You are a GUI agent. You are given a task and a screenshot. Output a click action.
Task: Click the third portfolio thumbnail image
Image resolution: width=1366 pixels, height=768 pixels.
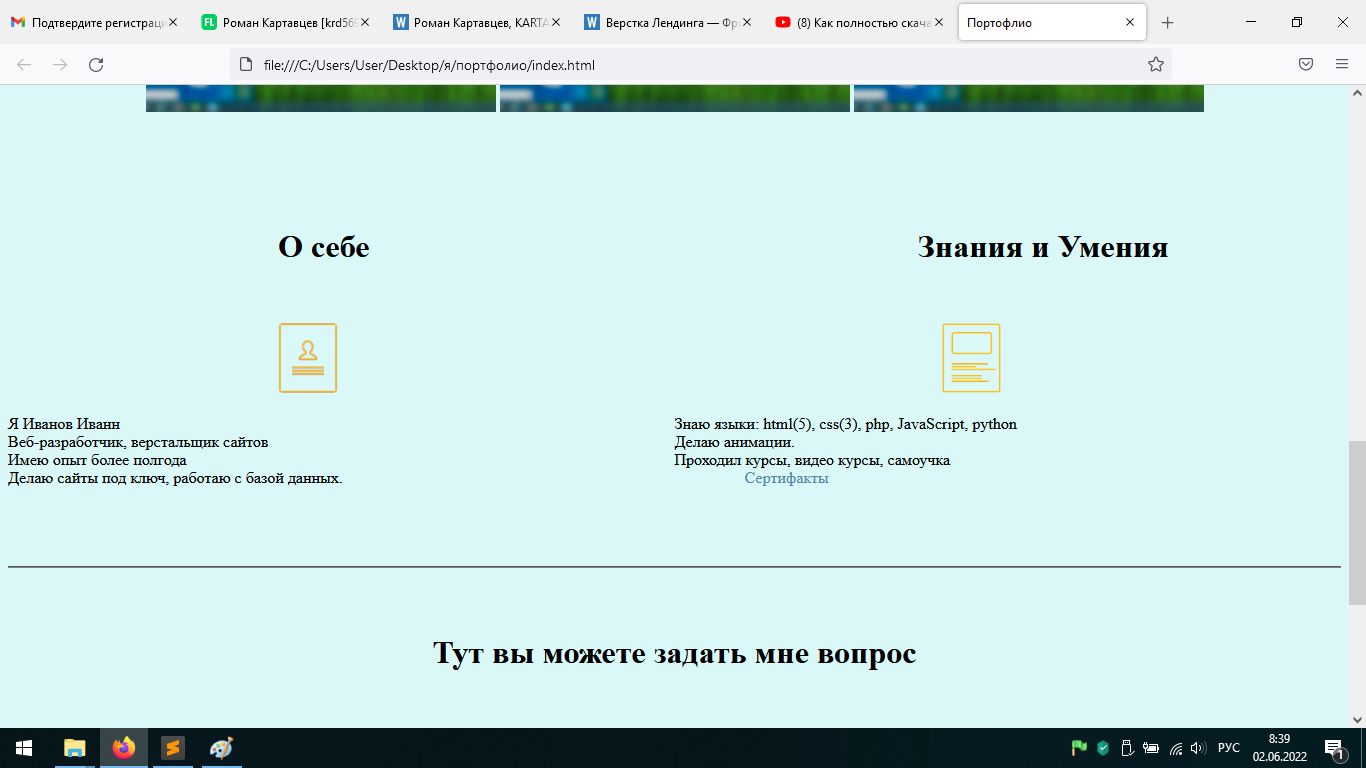(1029, 99)
